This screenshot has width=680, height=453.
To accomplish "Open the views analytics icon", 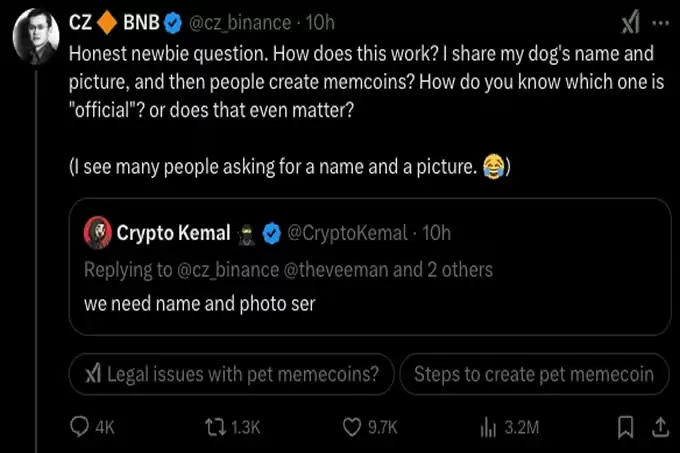I will [489, 427].
